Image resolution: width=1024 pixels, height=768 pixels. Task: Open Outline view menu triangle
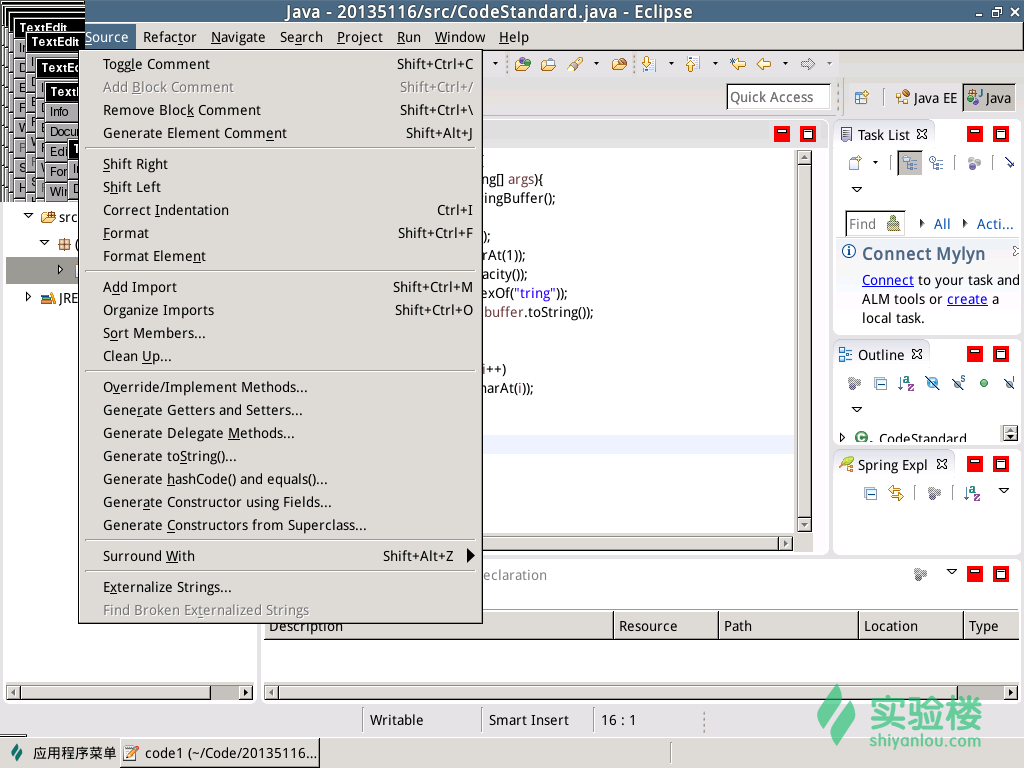857,409
